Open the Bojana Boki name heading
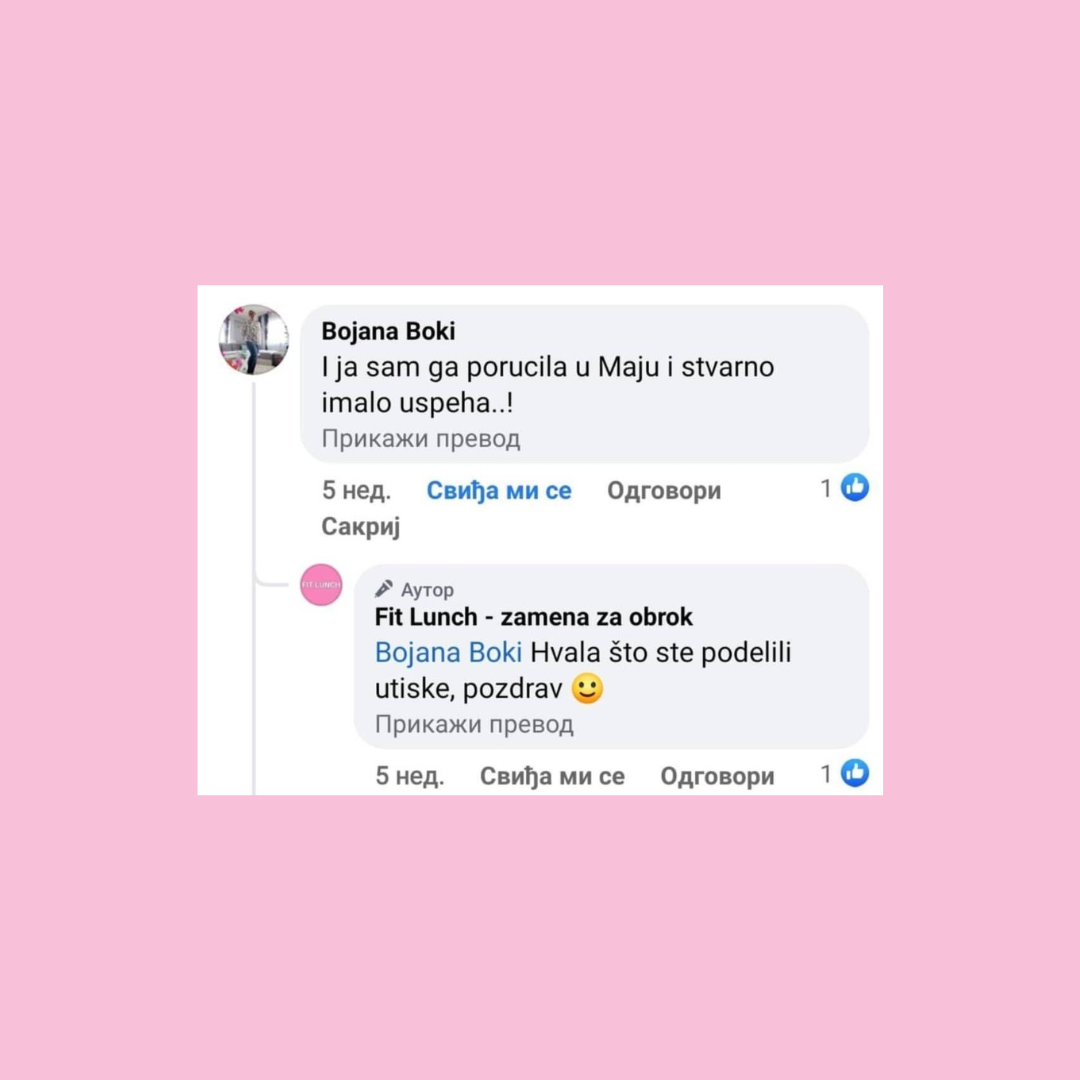 [x=388, y=331]
